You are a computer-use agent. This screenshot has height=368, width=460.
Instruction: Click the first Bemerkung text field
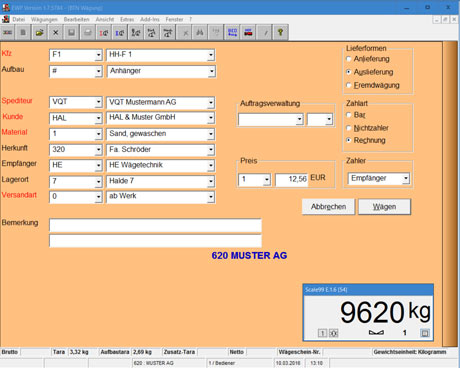point(155,225)
